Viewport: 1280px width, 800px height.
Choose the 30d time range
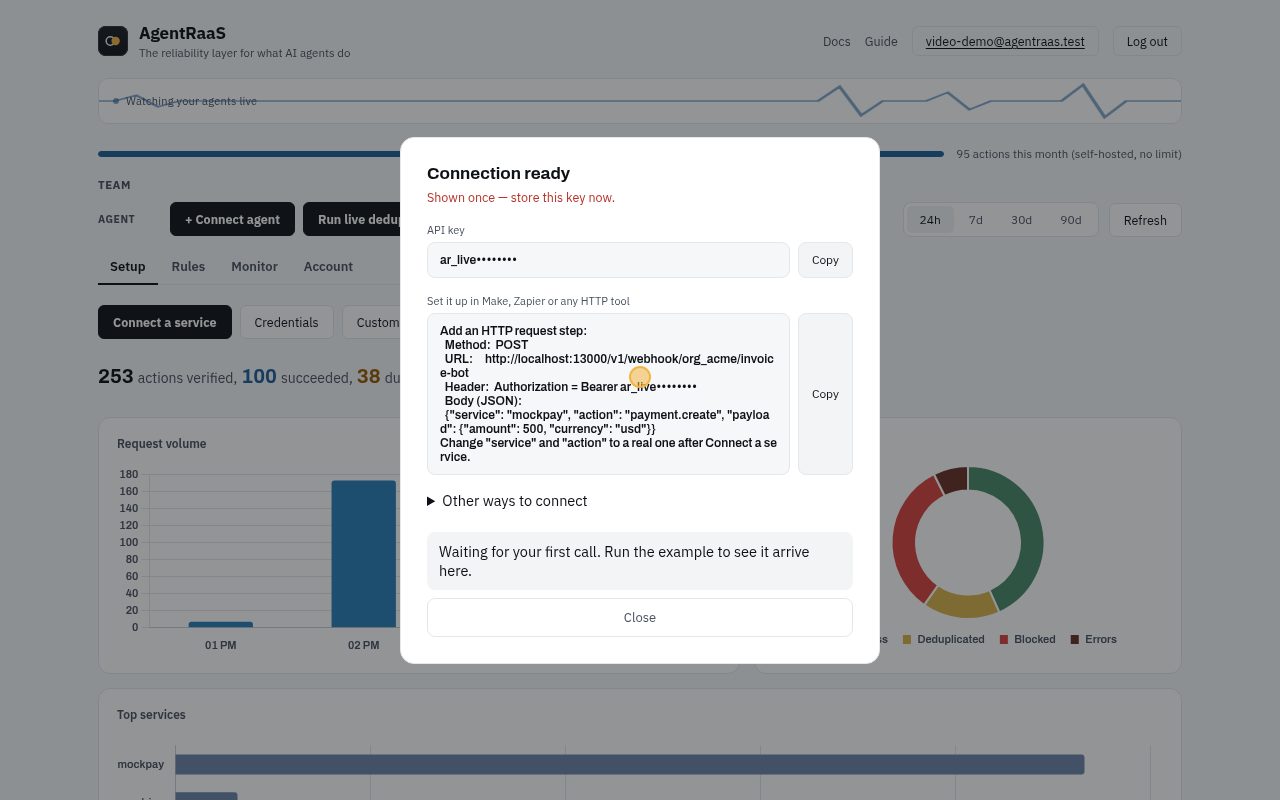1021,220
